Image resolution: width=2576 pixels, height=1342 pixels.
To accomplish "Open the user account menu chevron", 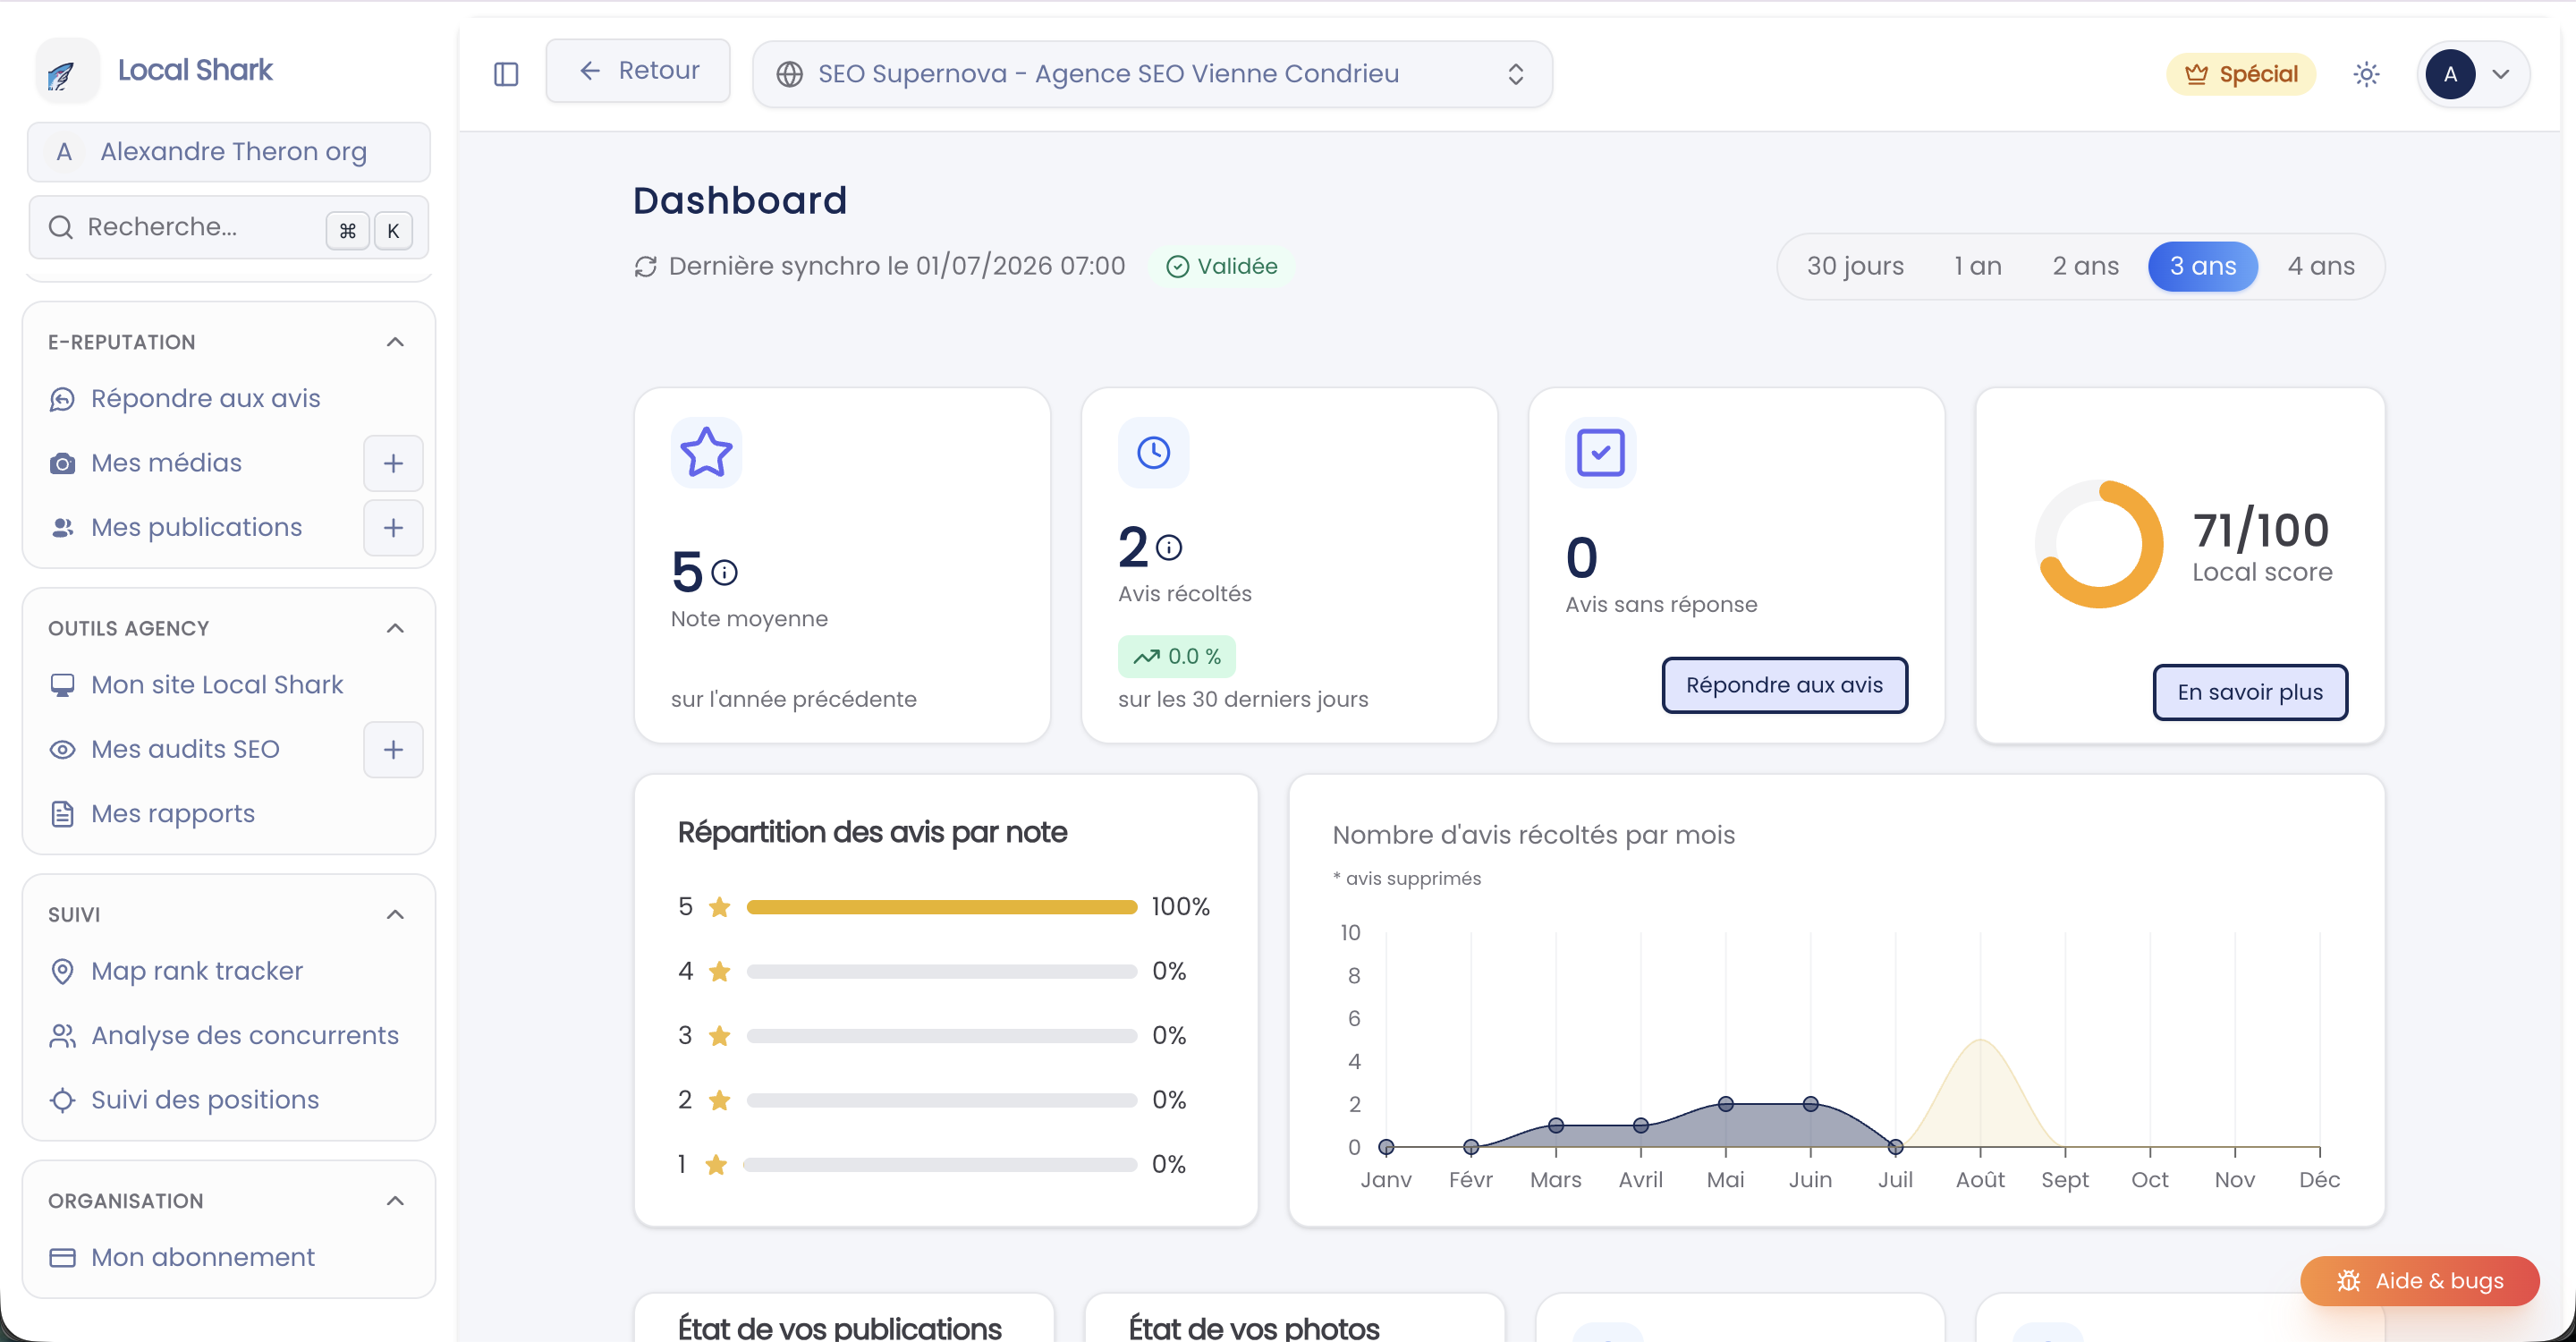I will pyautogui.click(x=2501, y=74).
